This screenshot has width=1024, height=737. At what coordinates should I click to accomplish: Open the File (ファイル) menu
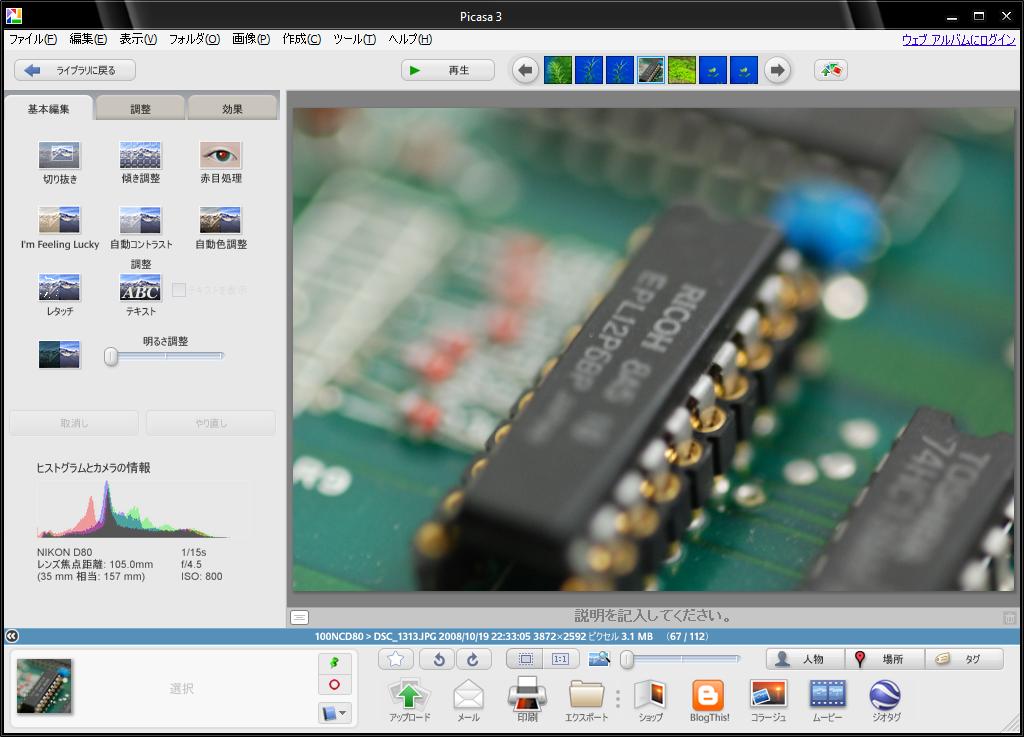point(33,39)
